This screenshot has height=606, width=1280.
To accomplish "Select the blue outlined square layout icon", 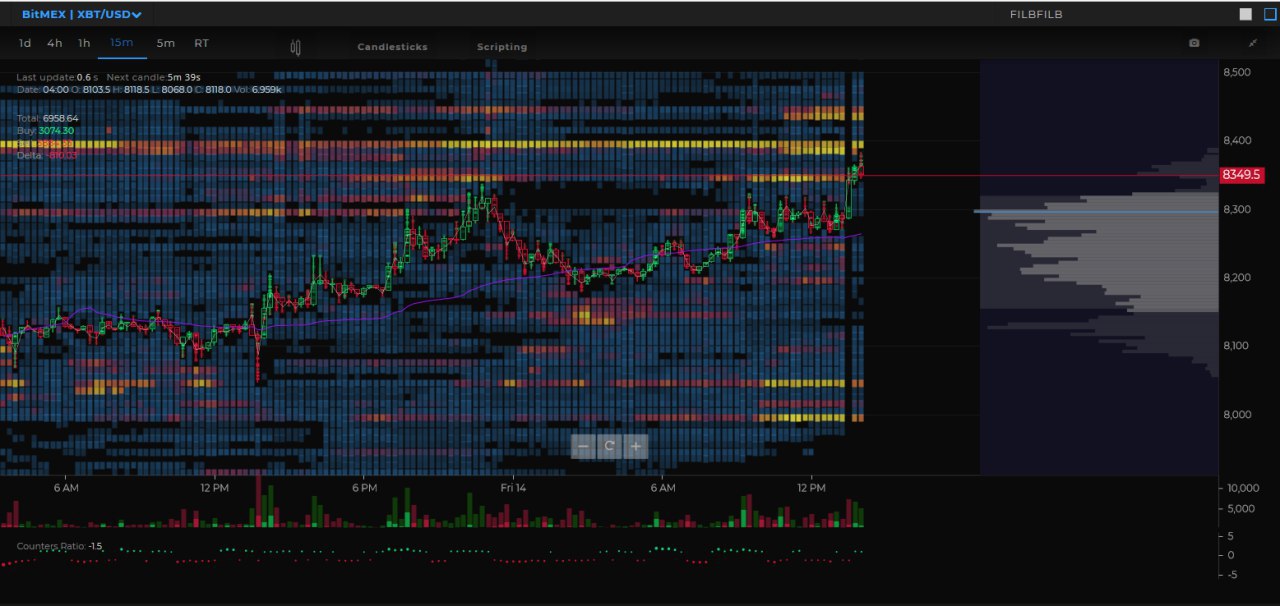I will [x=1267, y=14].
